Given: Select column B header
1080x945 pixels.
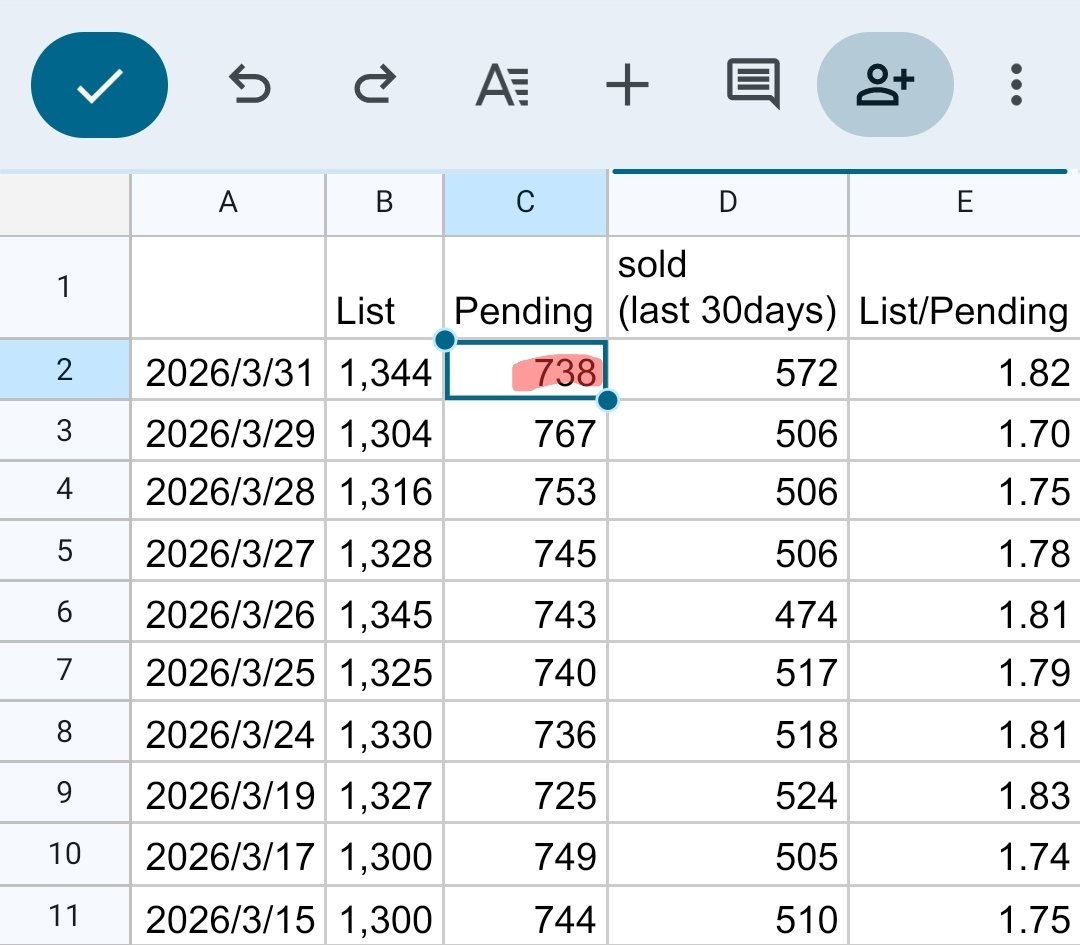Looking at the screenshot, I should (384, 203).
